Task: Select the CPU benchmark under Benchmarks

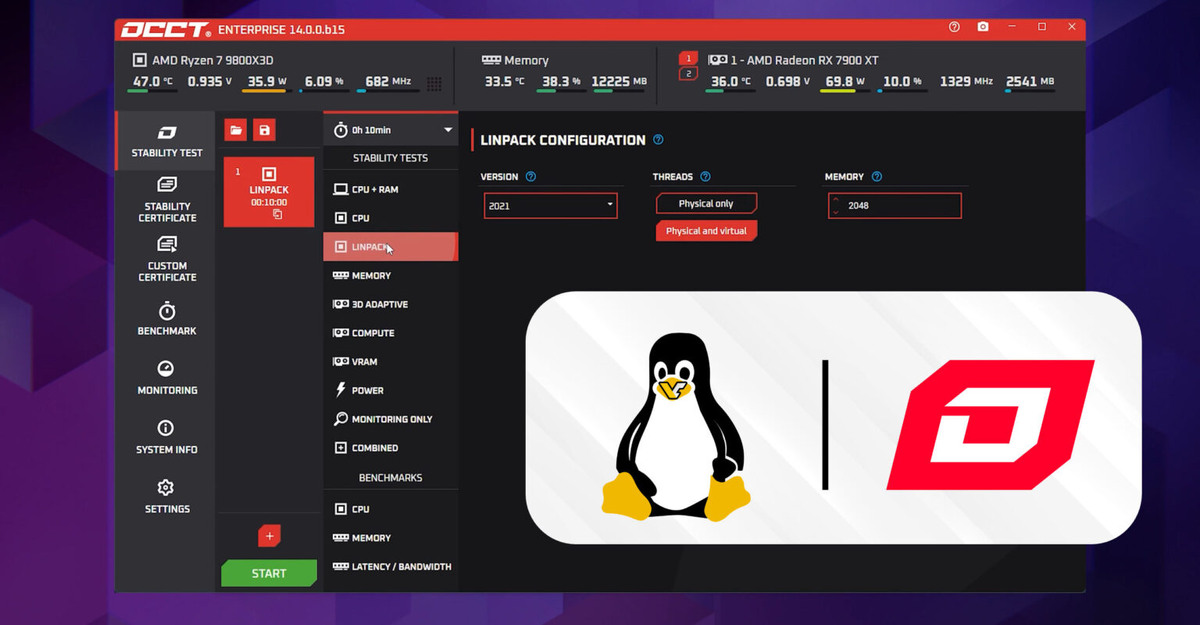Action: (390, 509)
